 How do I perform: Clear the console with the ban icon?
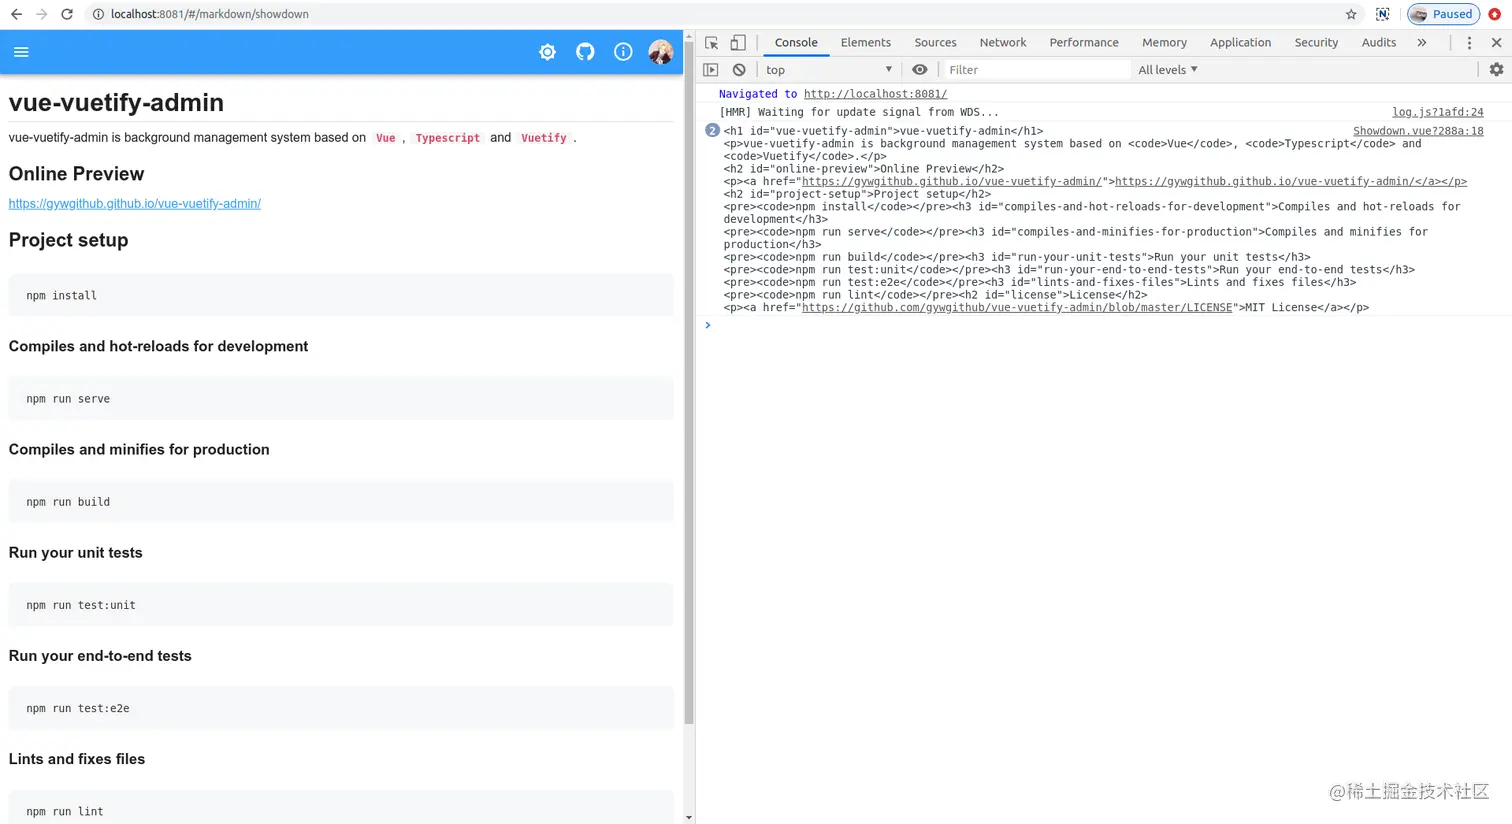click(739, 70)
